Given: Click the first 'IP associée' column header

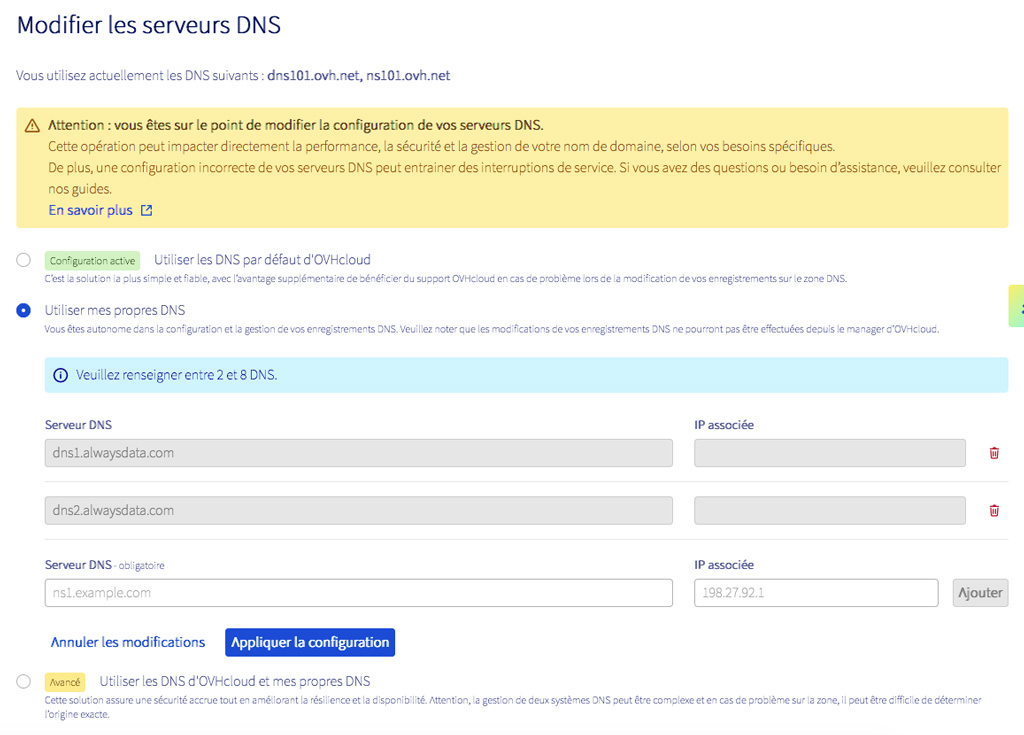Looking at the screenshot, I should click(x=724, y=425).
